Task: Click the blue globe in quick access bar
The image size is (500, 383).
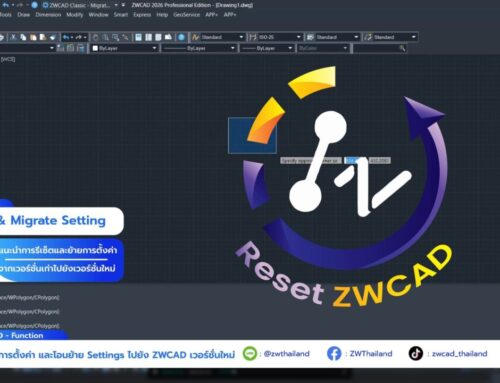Action: coord(34,5)
